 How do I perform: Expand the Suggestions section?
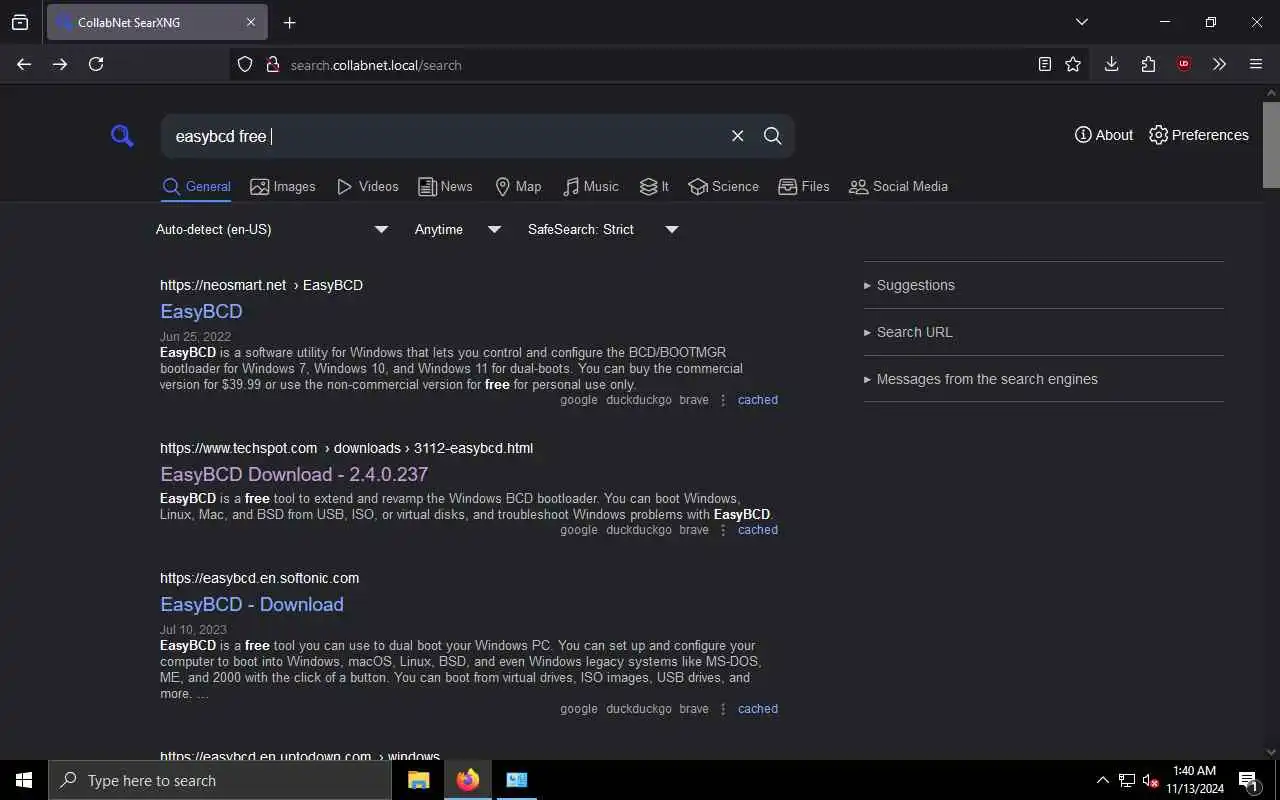[909, 285]
